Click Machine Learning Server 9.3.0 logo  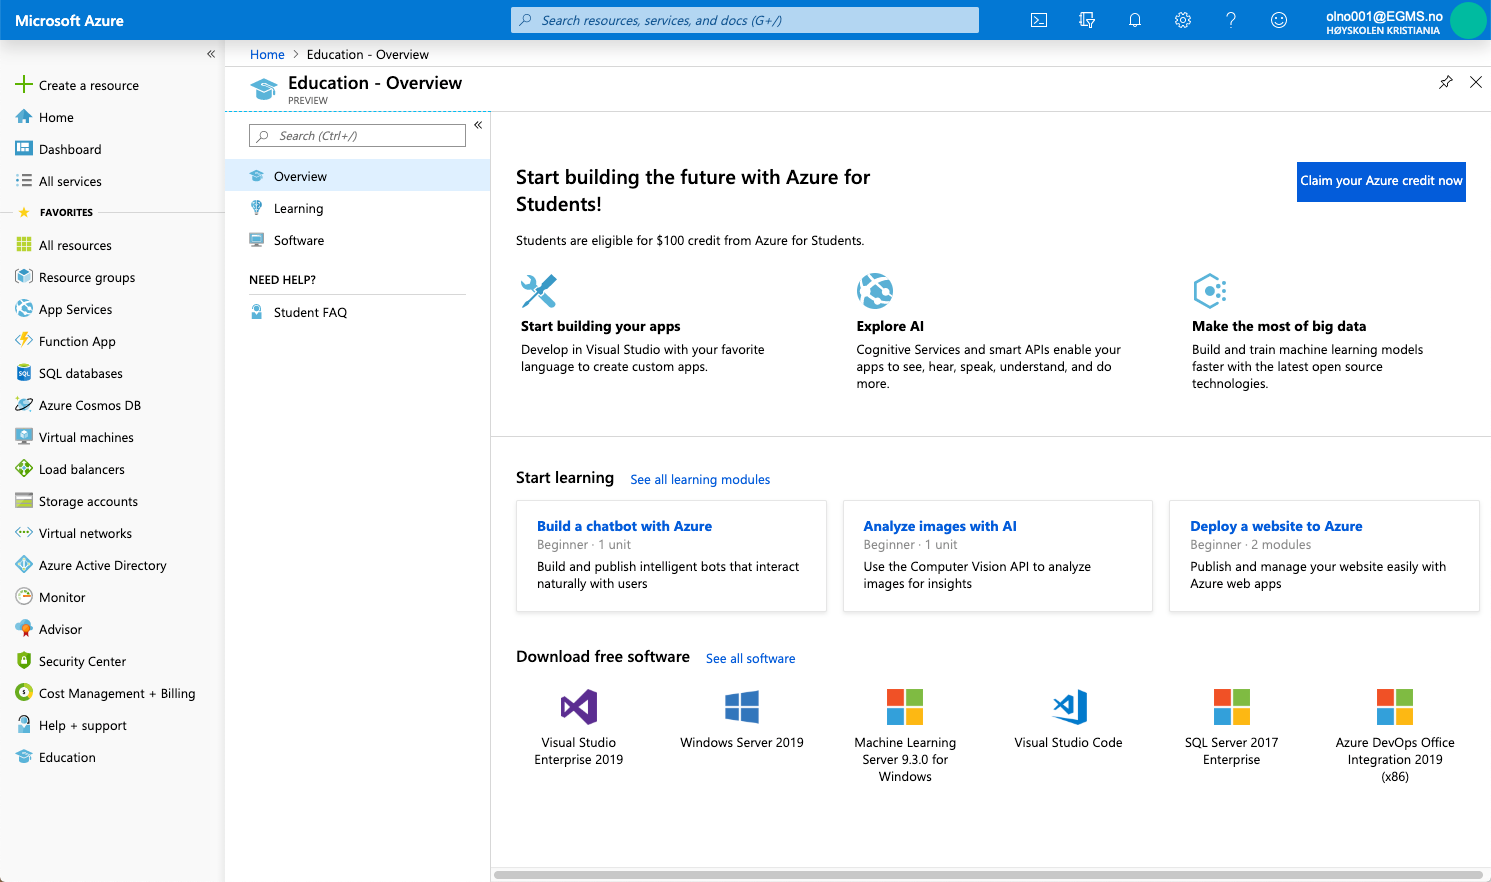coord(905,707)
